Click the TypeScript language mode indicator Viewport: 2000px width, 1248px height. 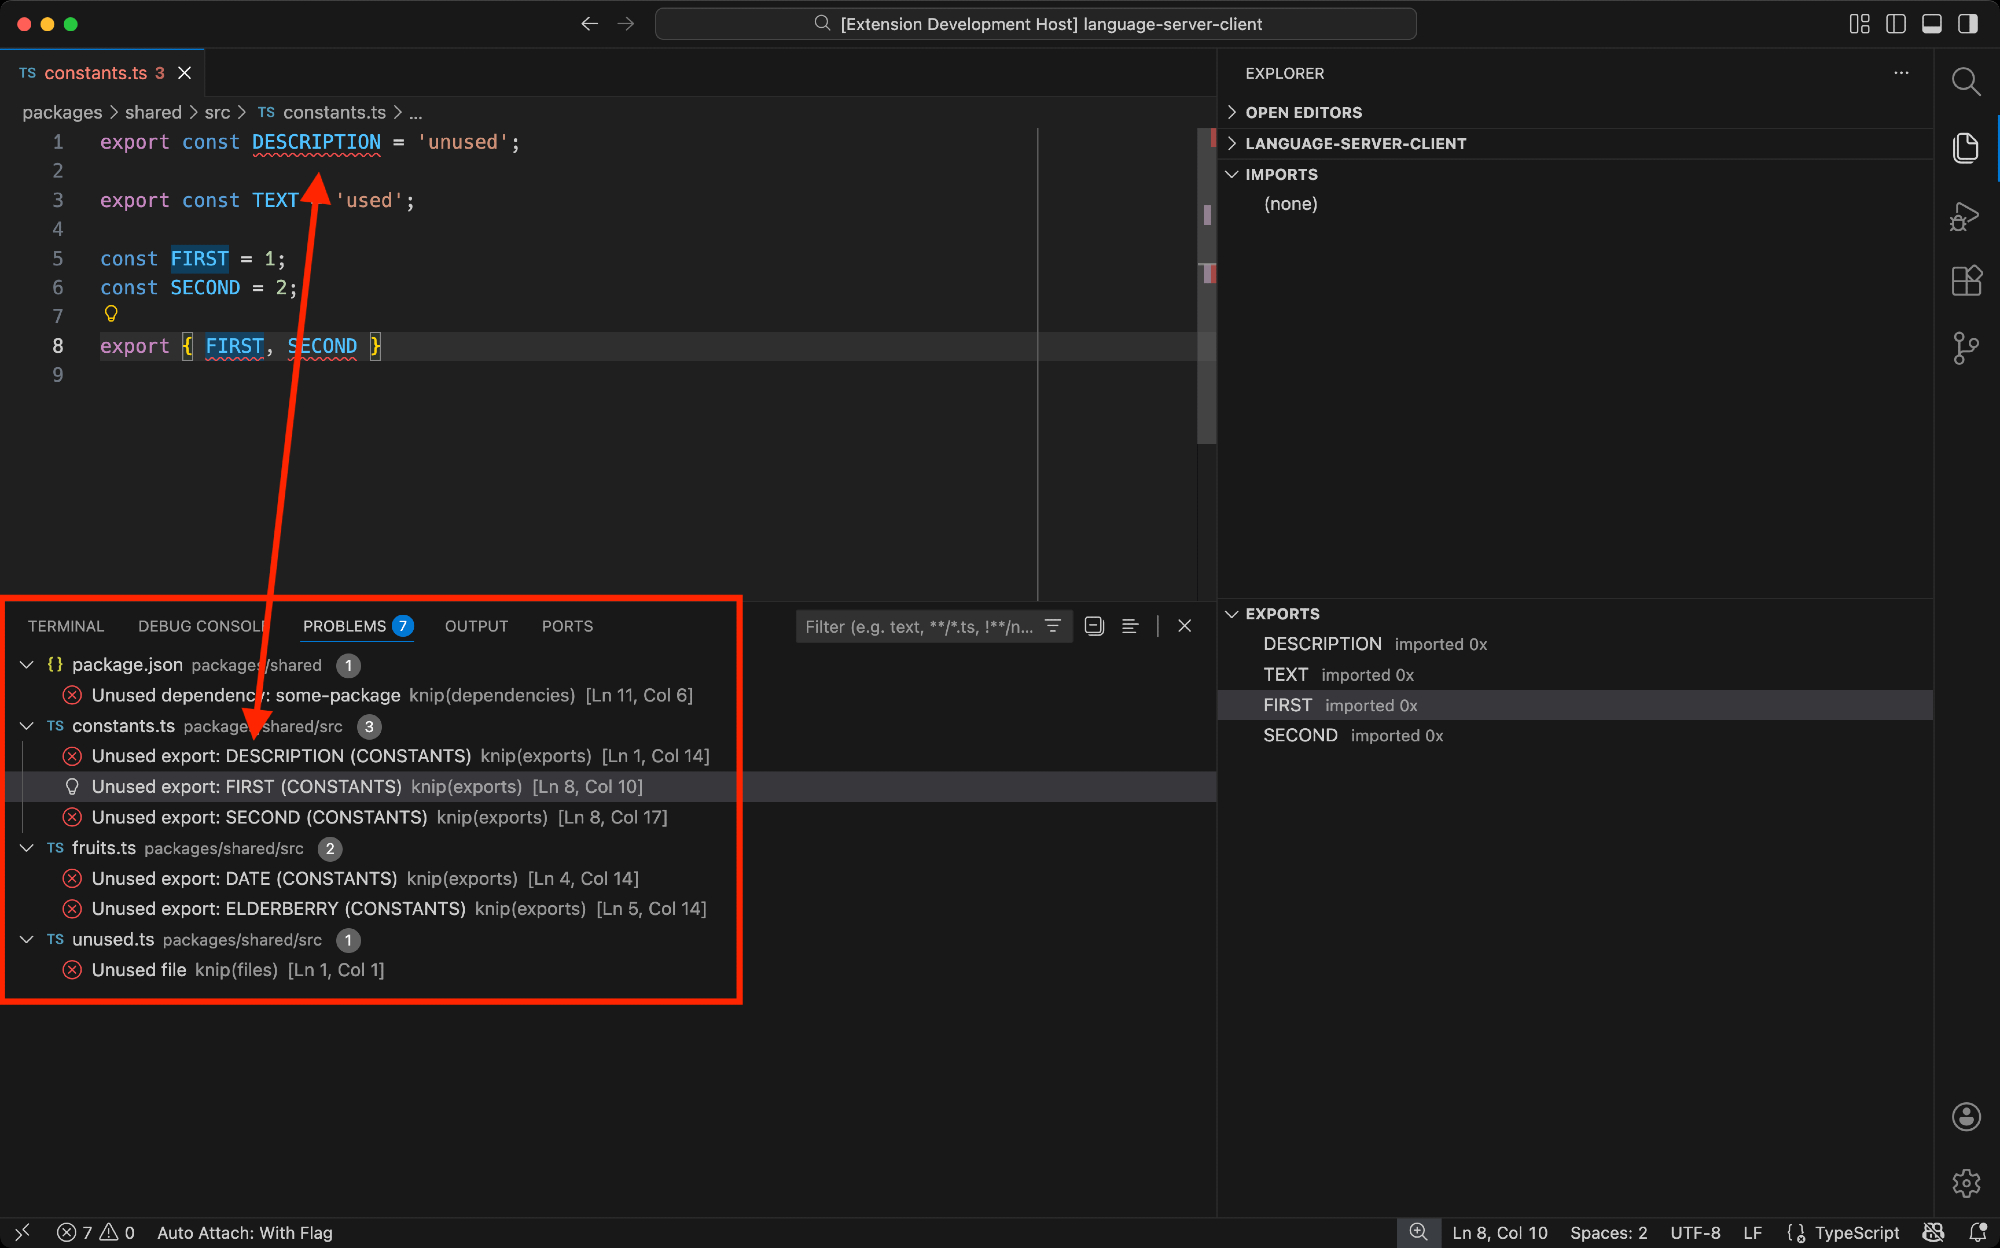[x=1856, y=1233]
